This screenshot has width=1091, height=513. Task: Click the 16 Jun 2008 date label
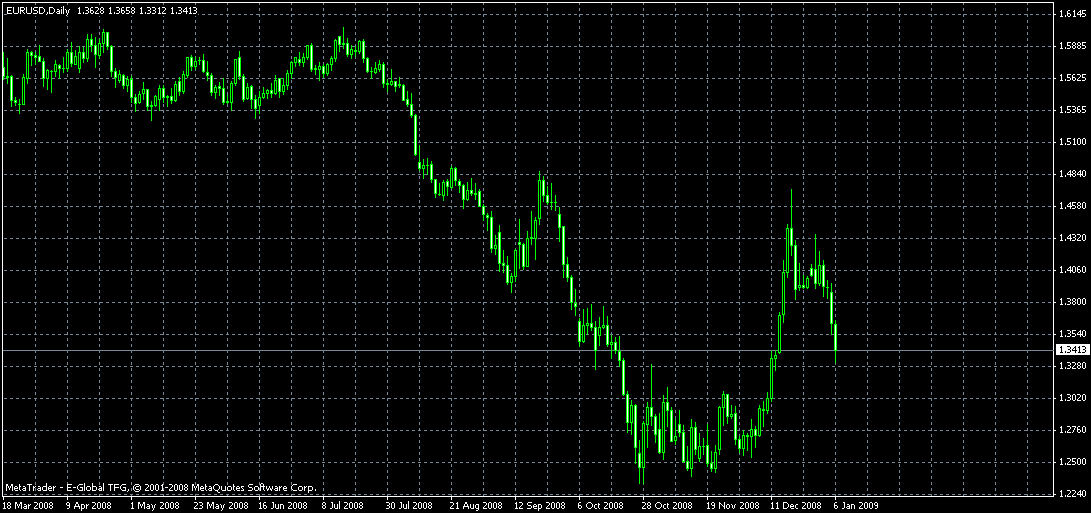tap(284, 506)
